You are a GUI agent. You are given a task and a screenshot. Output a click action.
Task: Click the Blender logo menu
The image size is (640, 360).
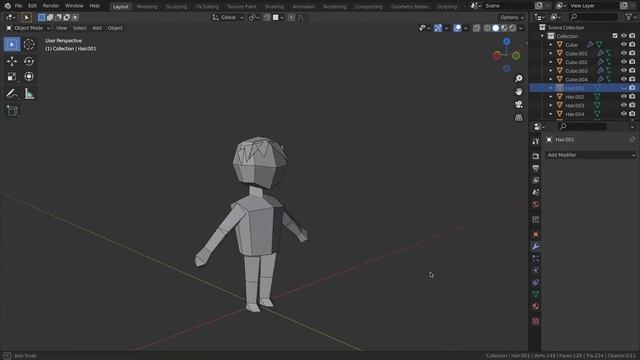tap(7, 6)
